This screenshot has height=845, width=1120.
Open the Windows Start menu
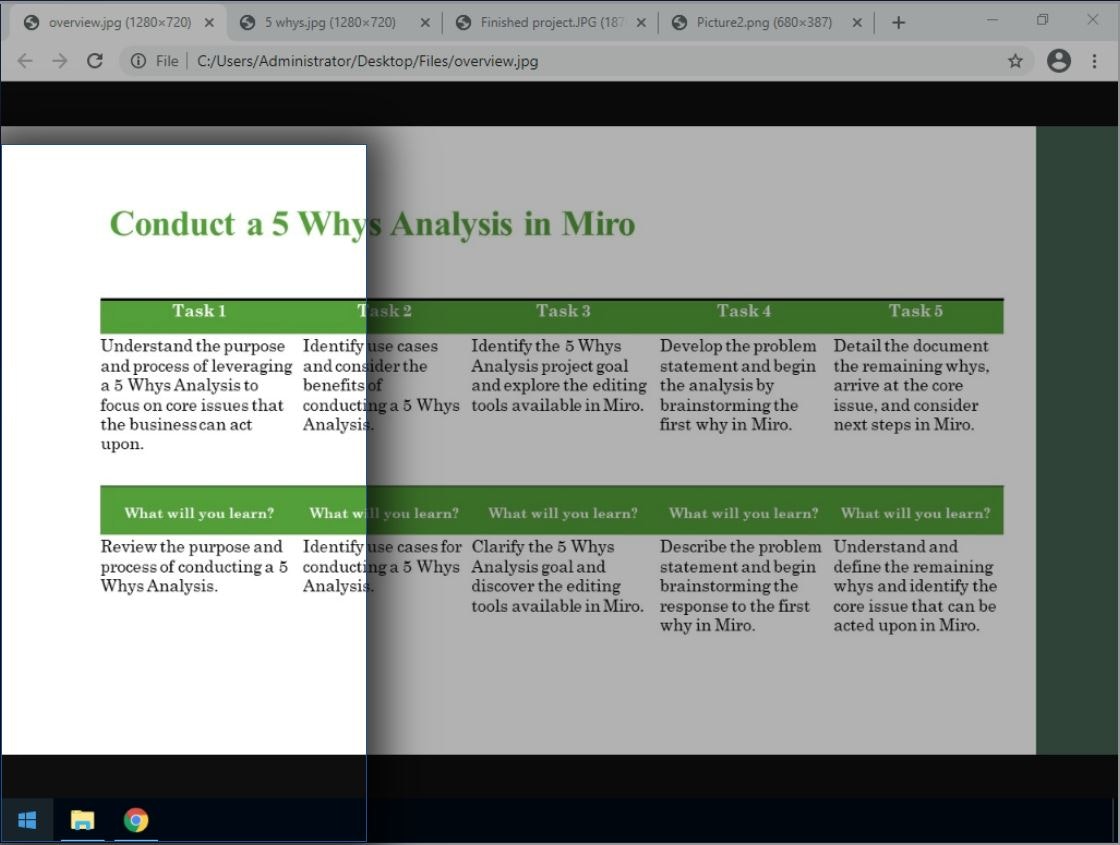[x=26, y=820]
